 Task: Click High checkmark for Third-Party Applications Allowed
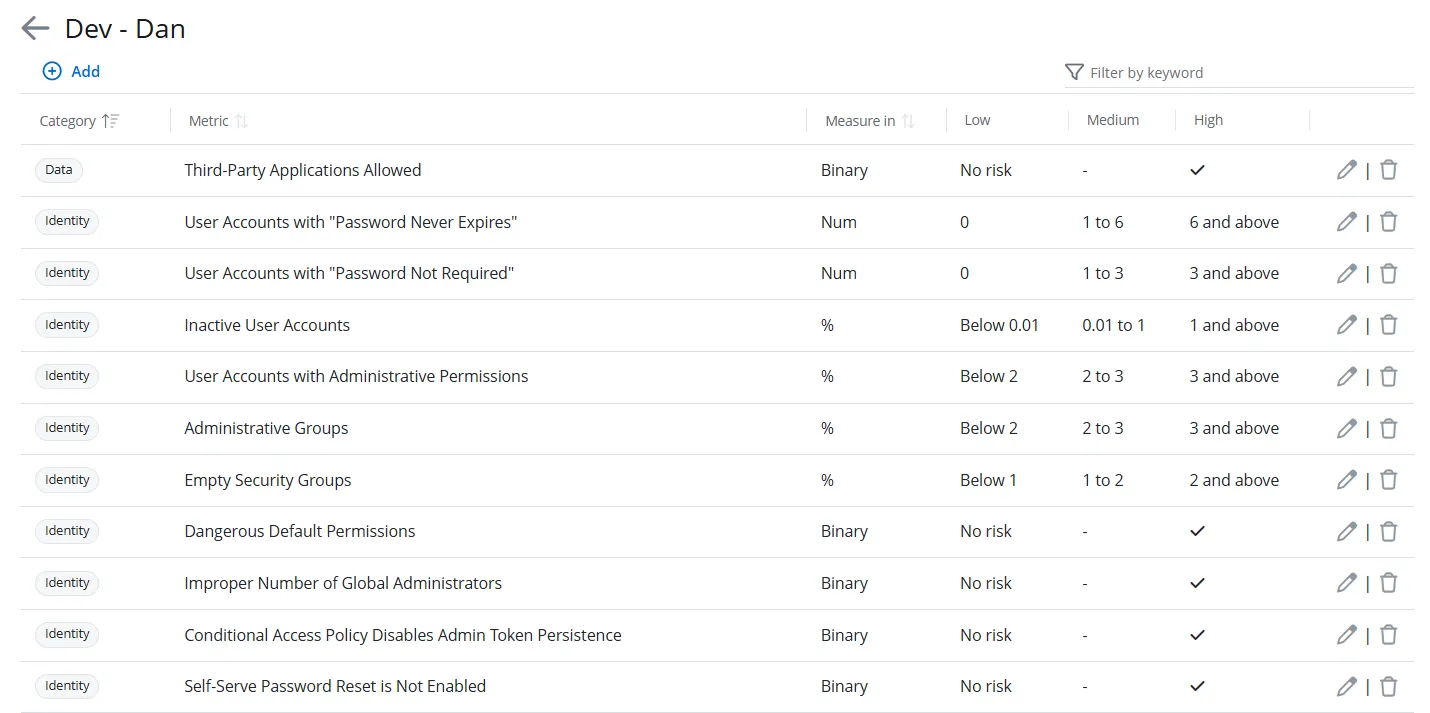pyautogui.click(x=1197, y=170)
